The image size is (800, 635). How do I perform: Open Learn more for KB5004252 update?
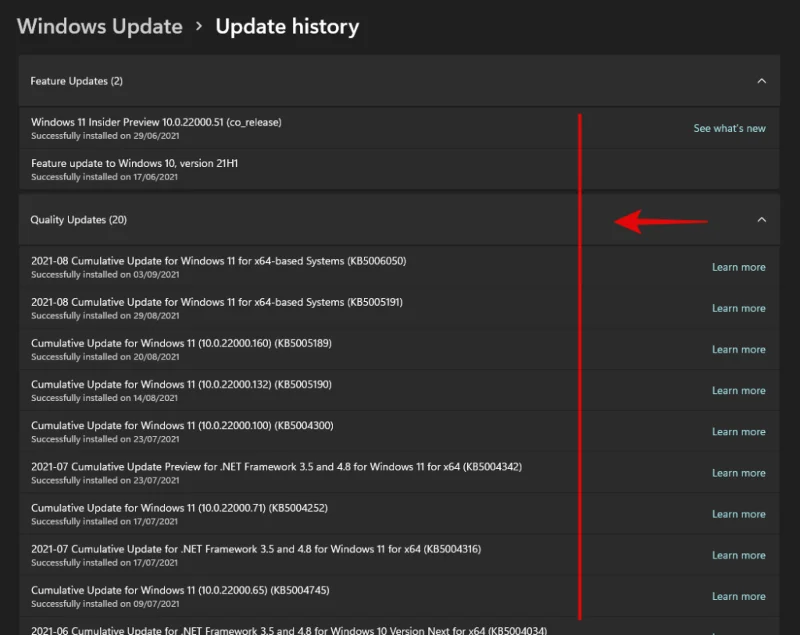click(x=738, y=514)
